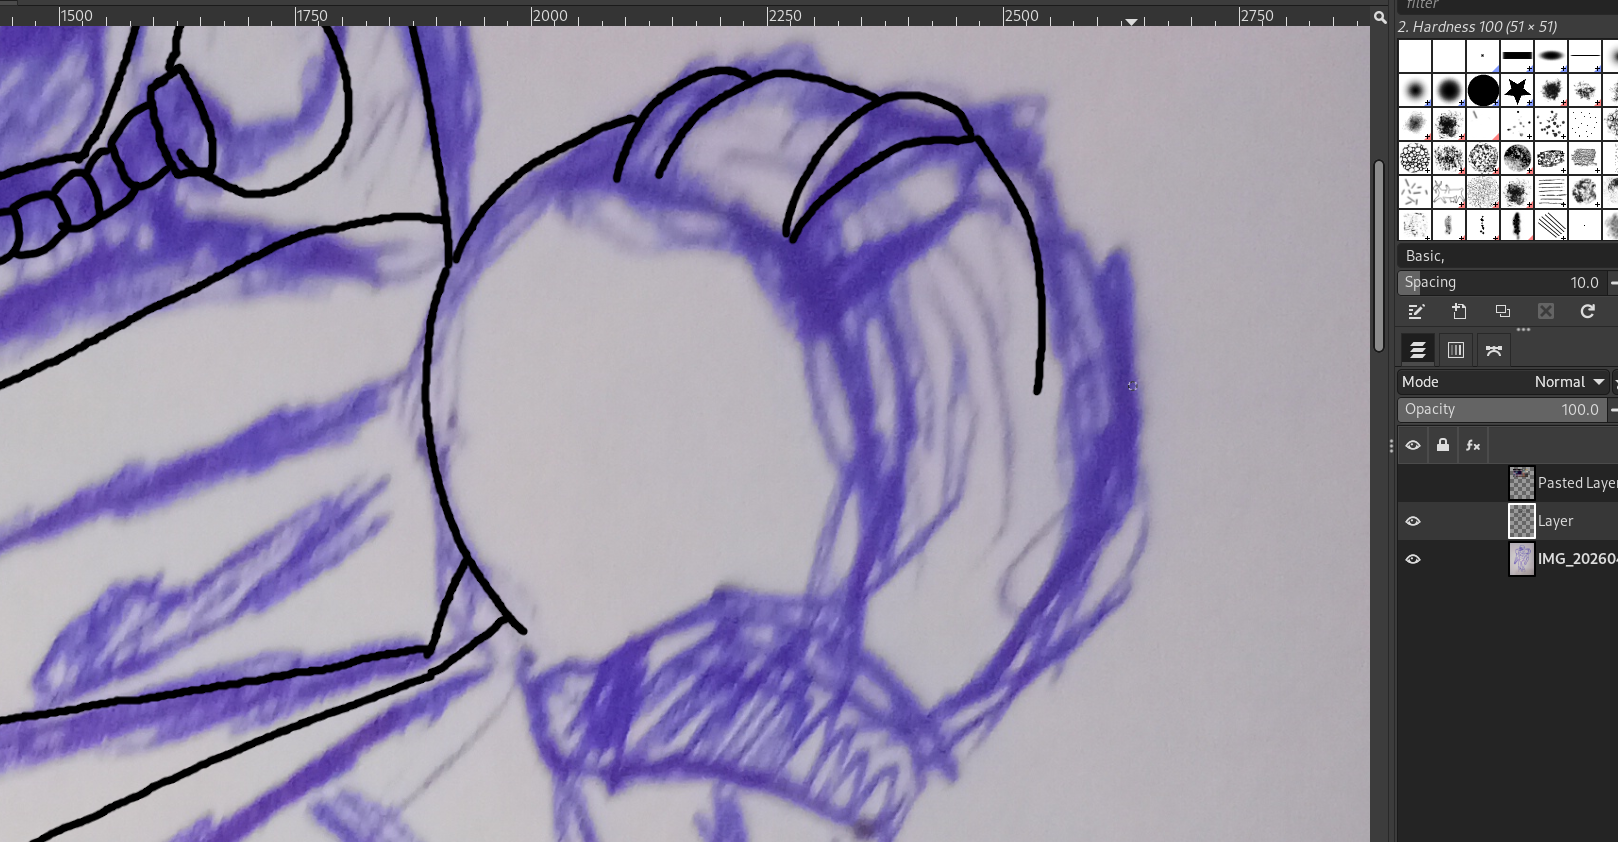Click the name of the layer called Layer

click(x=1555, y=521)
